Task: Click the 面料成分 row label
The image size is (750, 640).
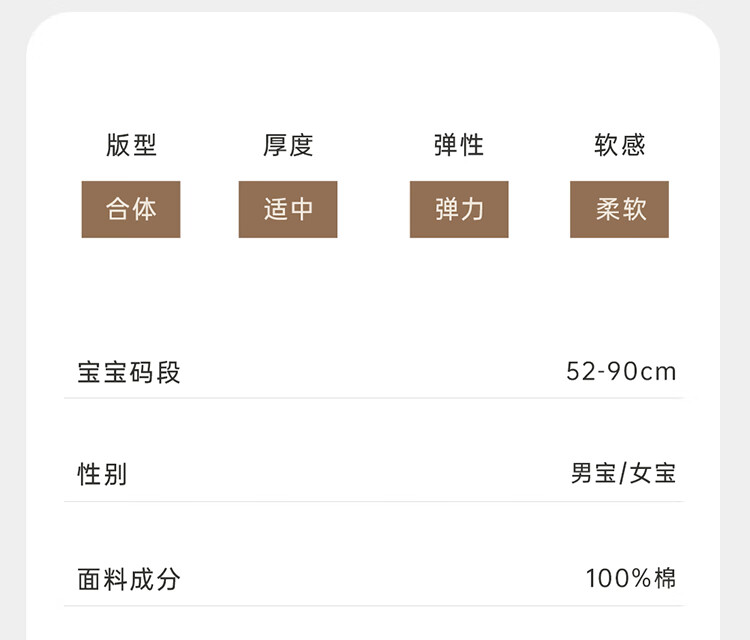Action: point(129,578)
